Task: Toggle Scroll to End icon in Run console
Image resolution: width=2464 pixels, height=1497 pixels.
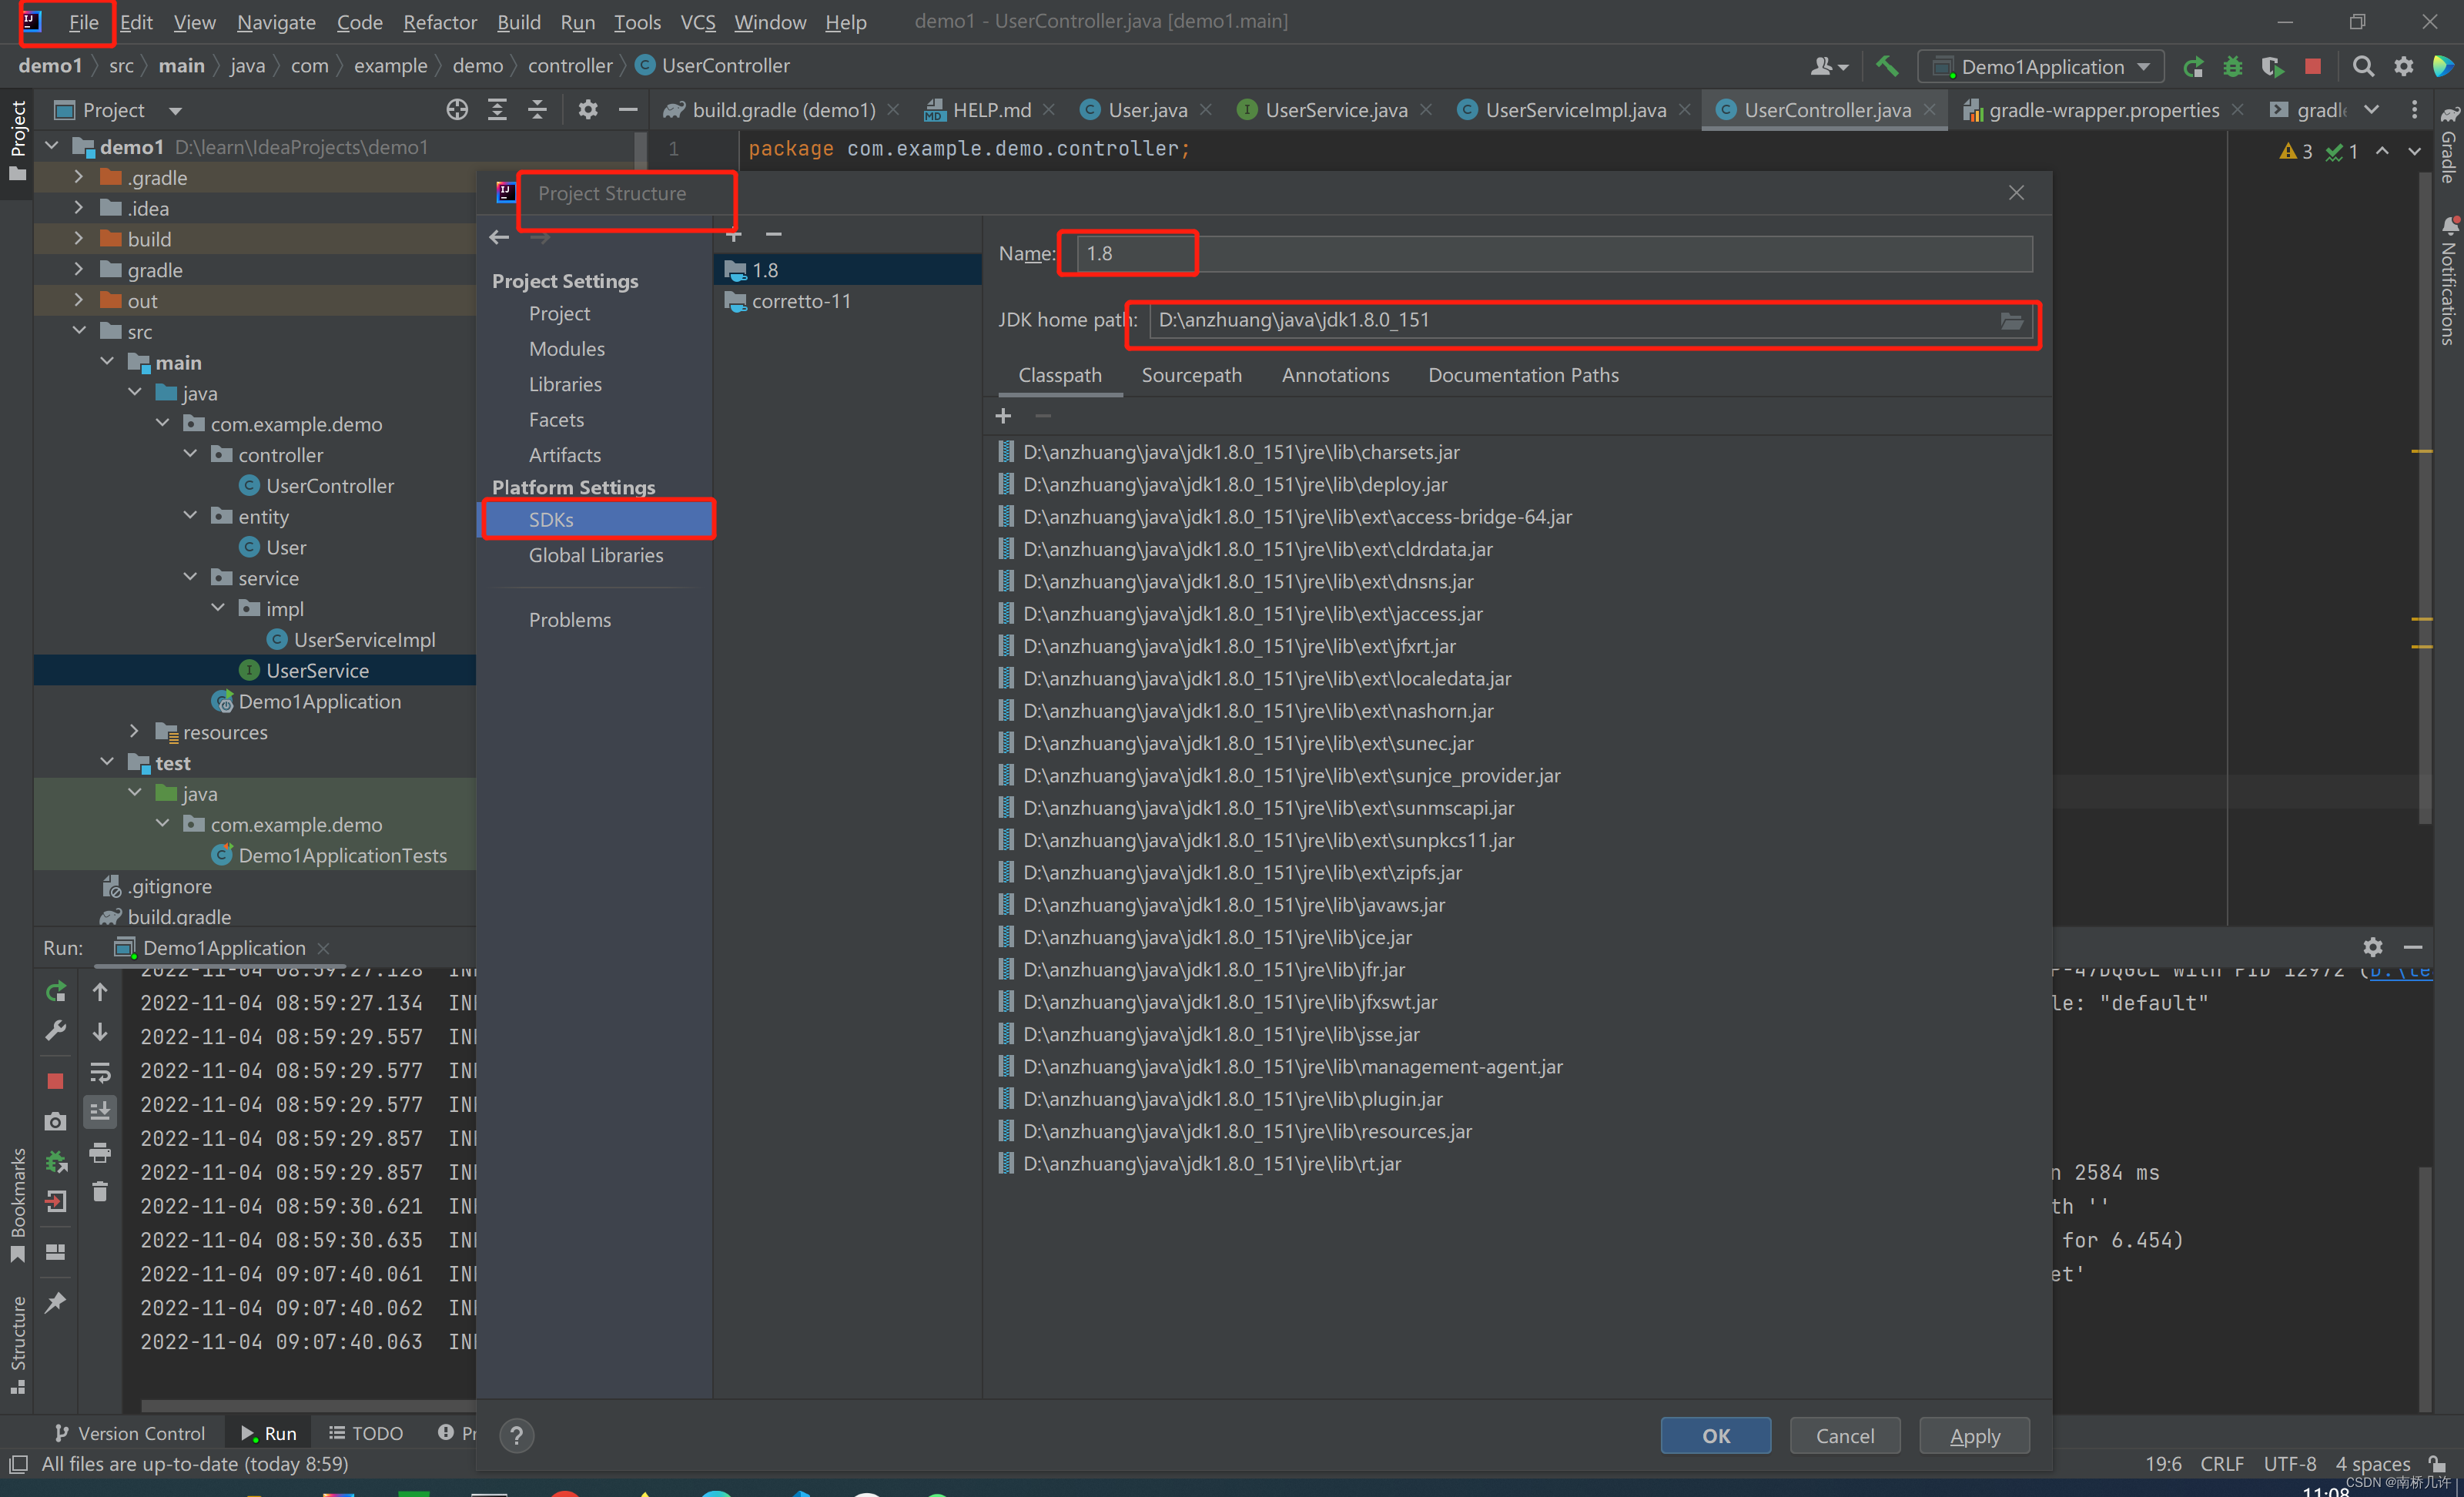Action: [100, 1111]
